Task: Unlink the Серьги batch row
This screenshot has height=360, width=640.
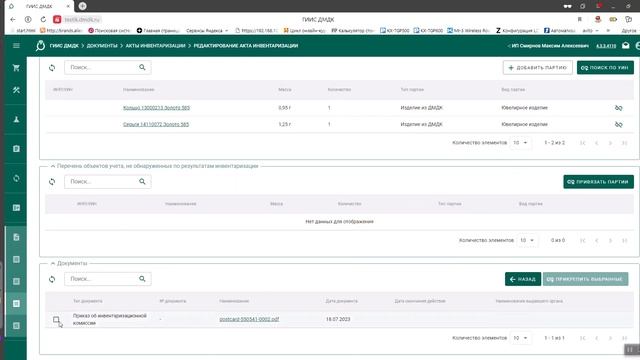Action: (x=618, y=124)
